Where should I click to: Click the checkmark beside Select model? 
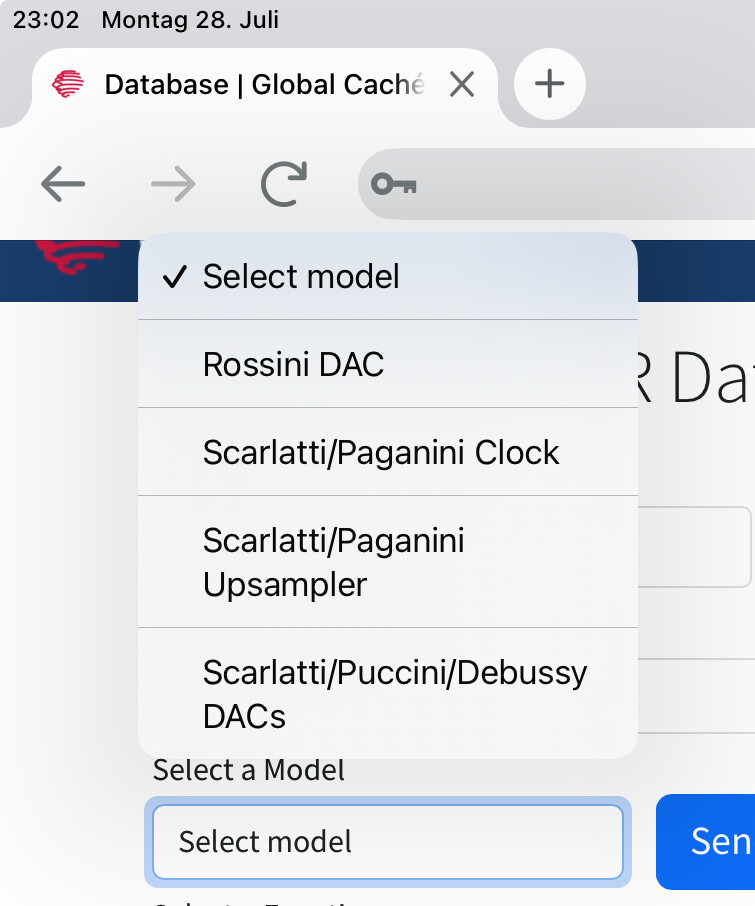[174, 276]
